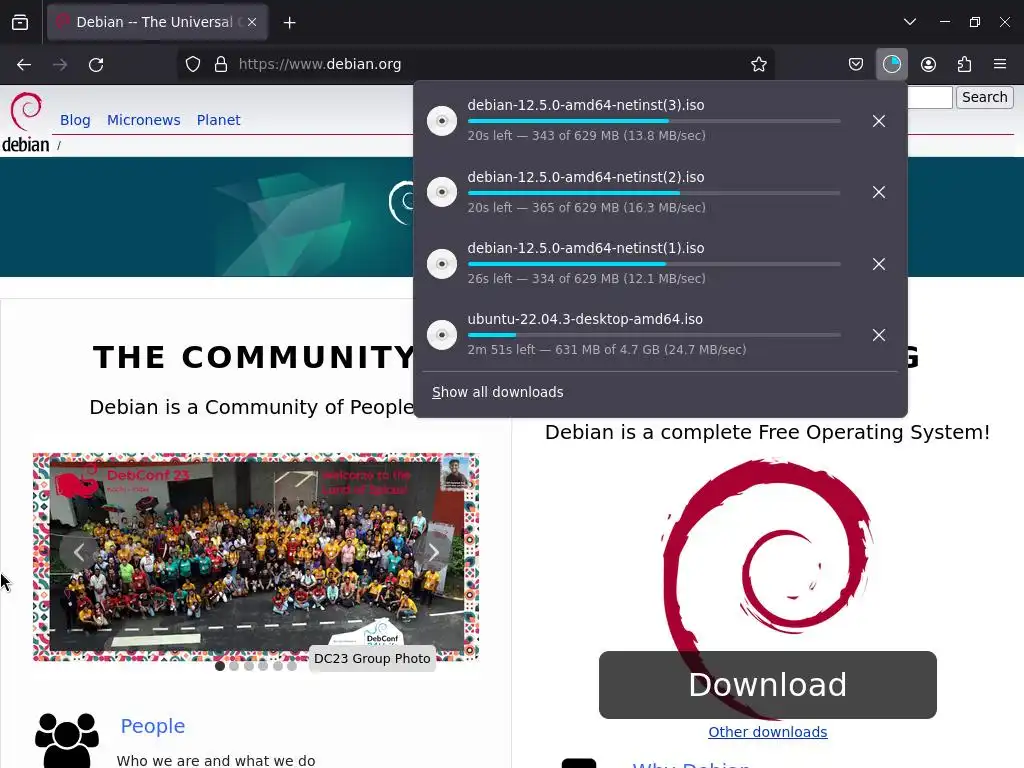Click progress bar of netinst(2).iso
Screen dimensions: 1024x768
pyautogui.click(x=654, y=193)
